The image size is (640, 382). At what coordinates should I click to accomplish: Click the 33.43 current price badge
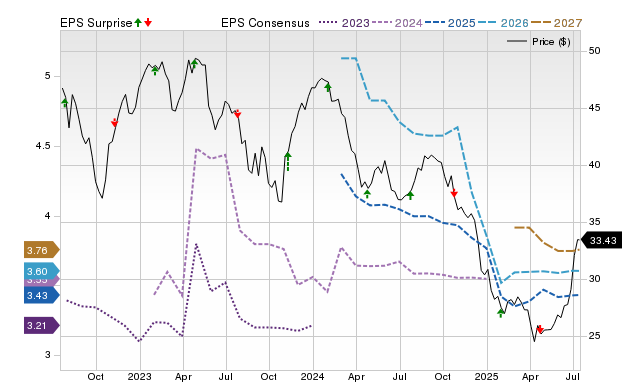(x=601, y=240)
